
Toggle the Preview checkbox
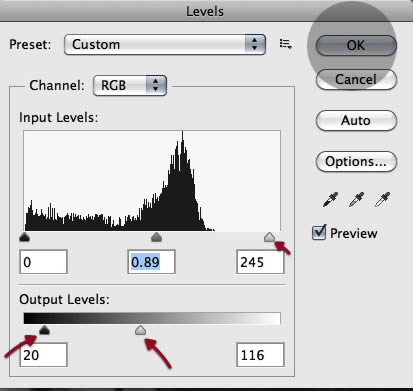click(319, 232)
